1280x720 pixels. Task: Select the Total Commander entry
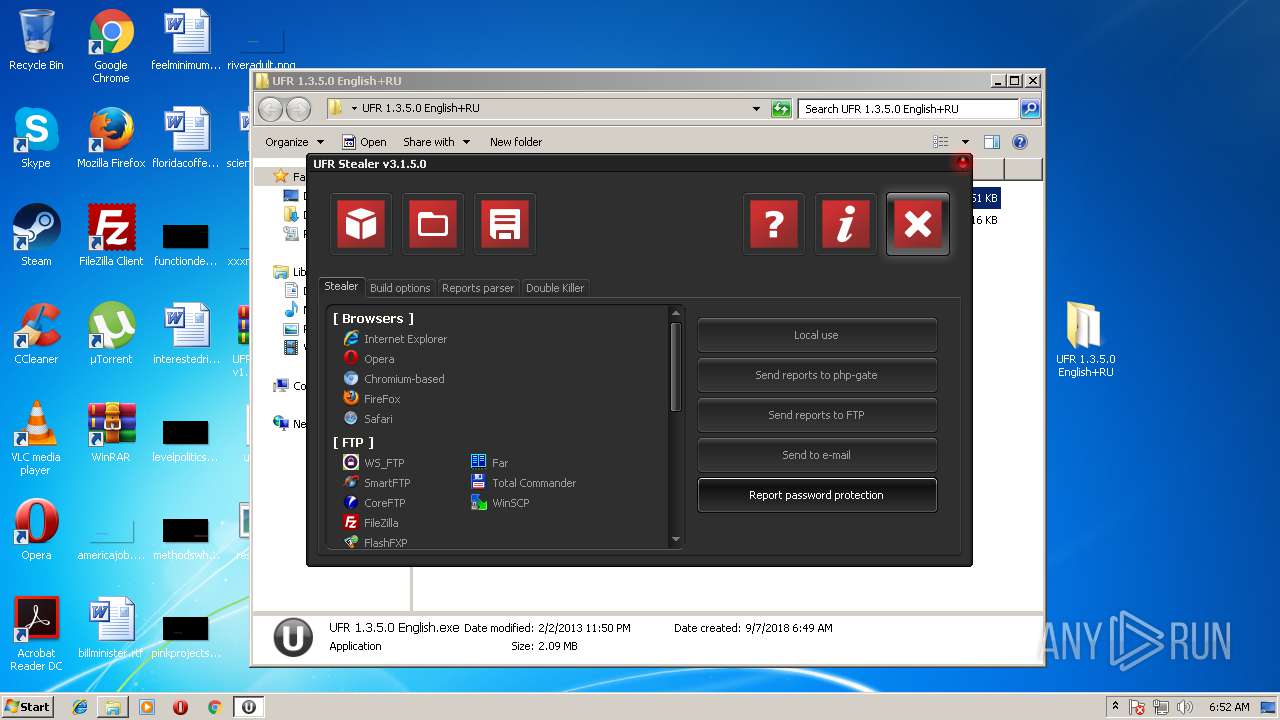coord(524,483)
